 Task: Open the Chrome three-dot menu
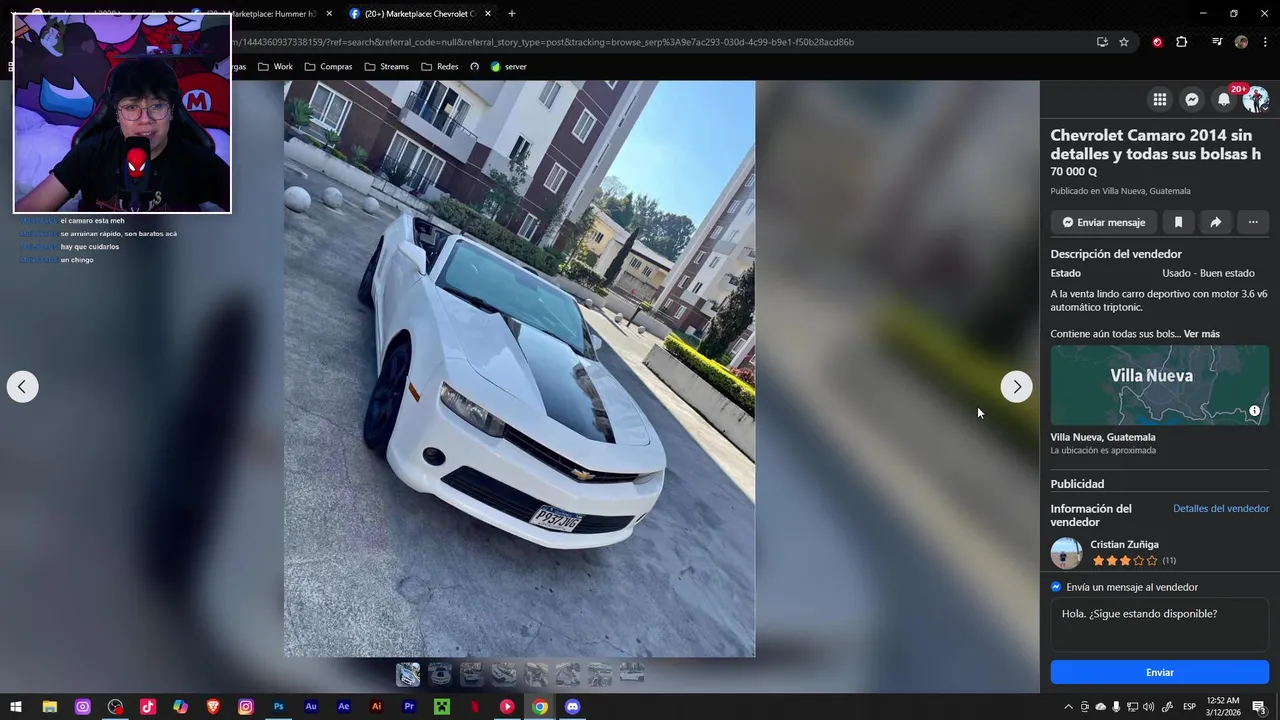[1265, 42]
